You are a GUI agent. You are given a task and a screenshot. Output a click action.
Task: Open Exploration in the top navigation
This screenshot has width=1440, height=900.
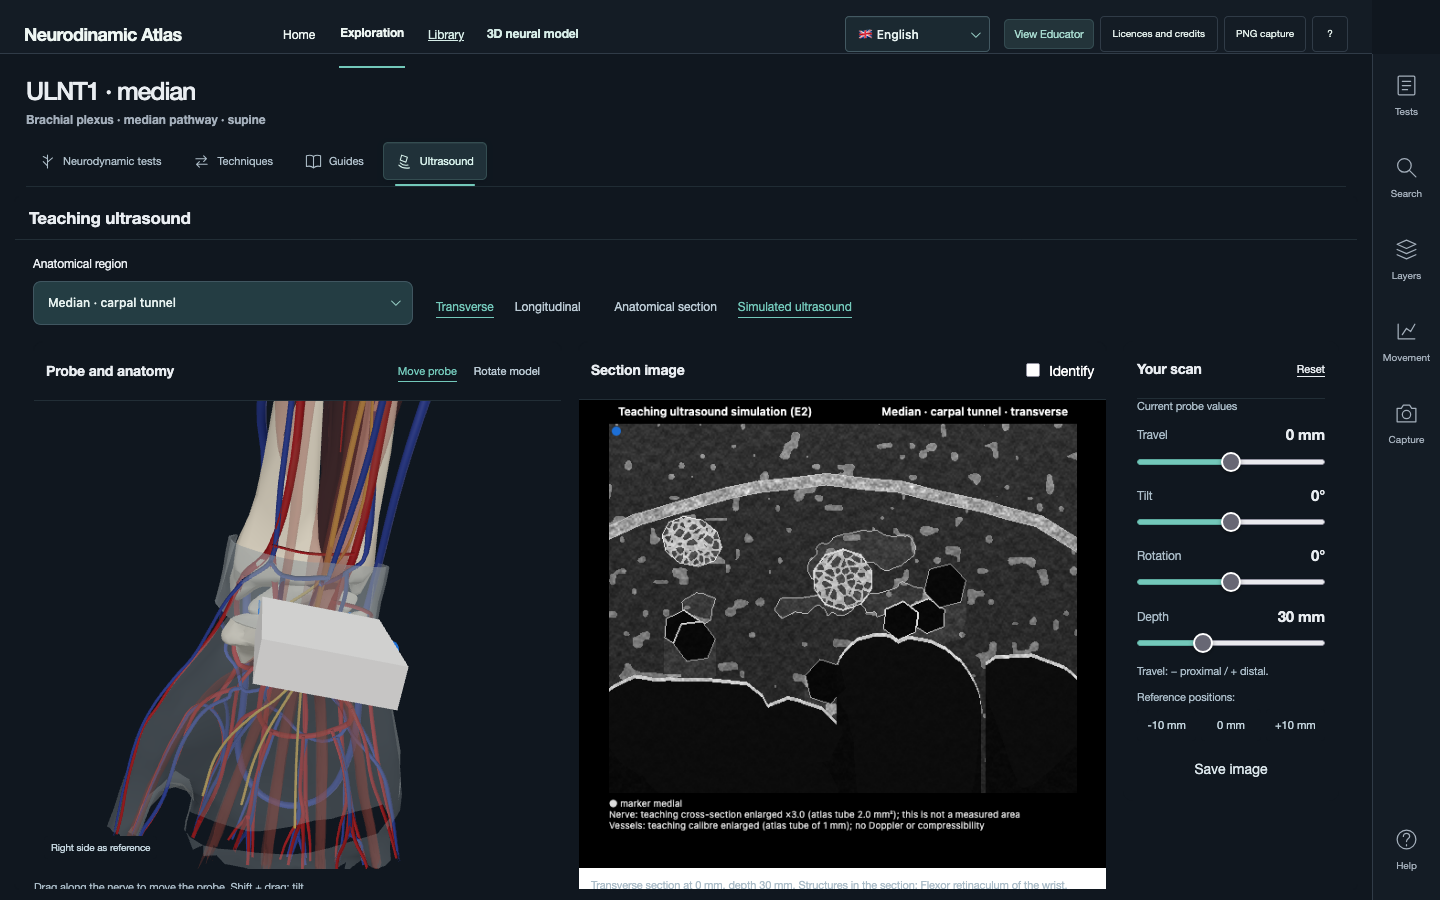(x=372, y=33)
